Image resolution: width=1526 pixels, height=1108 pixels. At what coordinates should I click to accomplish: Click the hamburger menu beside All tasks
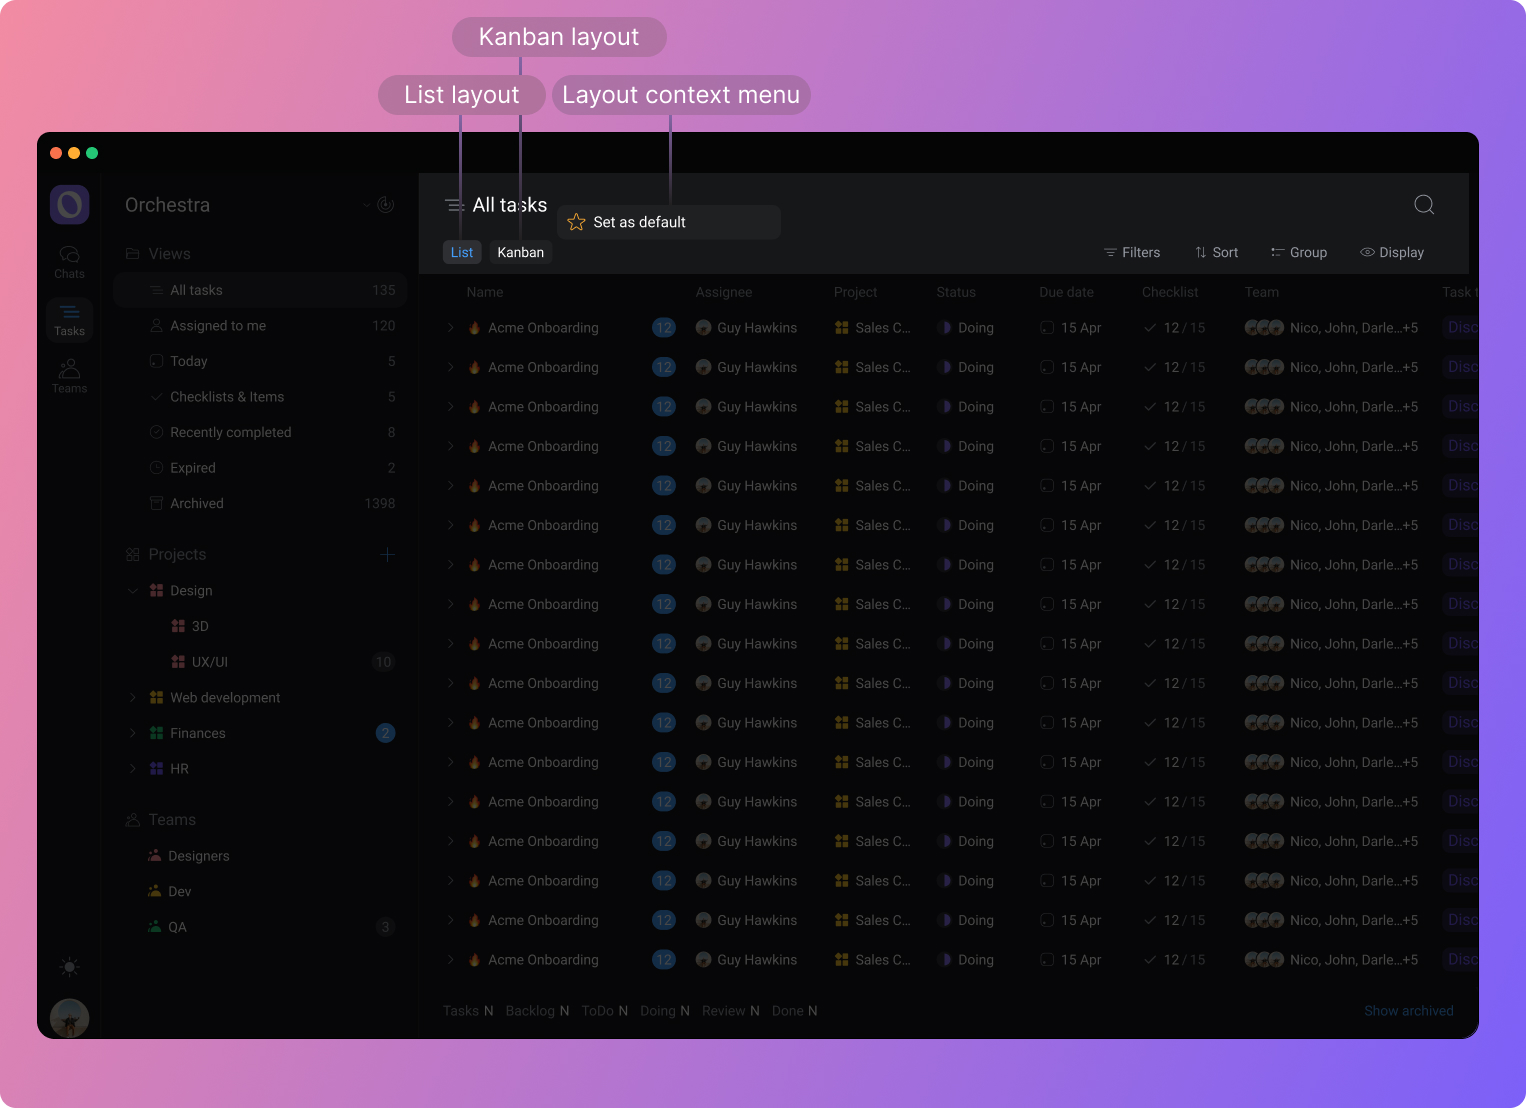(454, 205)
